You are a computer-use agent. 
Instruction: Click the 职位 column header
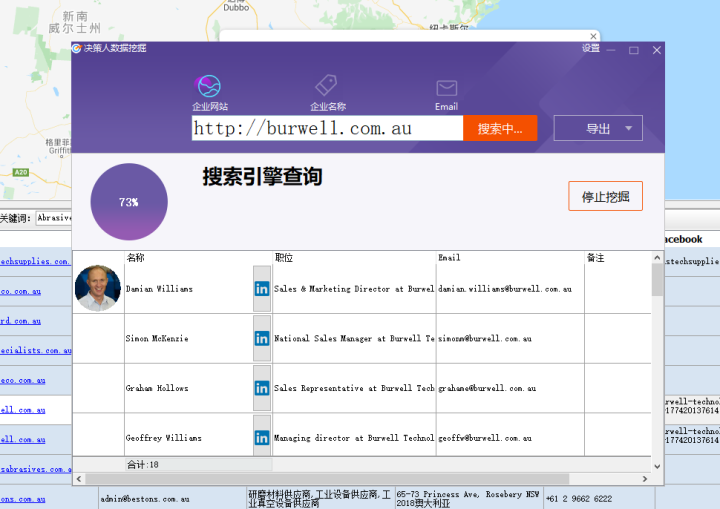(x=354, y=258)
